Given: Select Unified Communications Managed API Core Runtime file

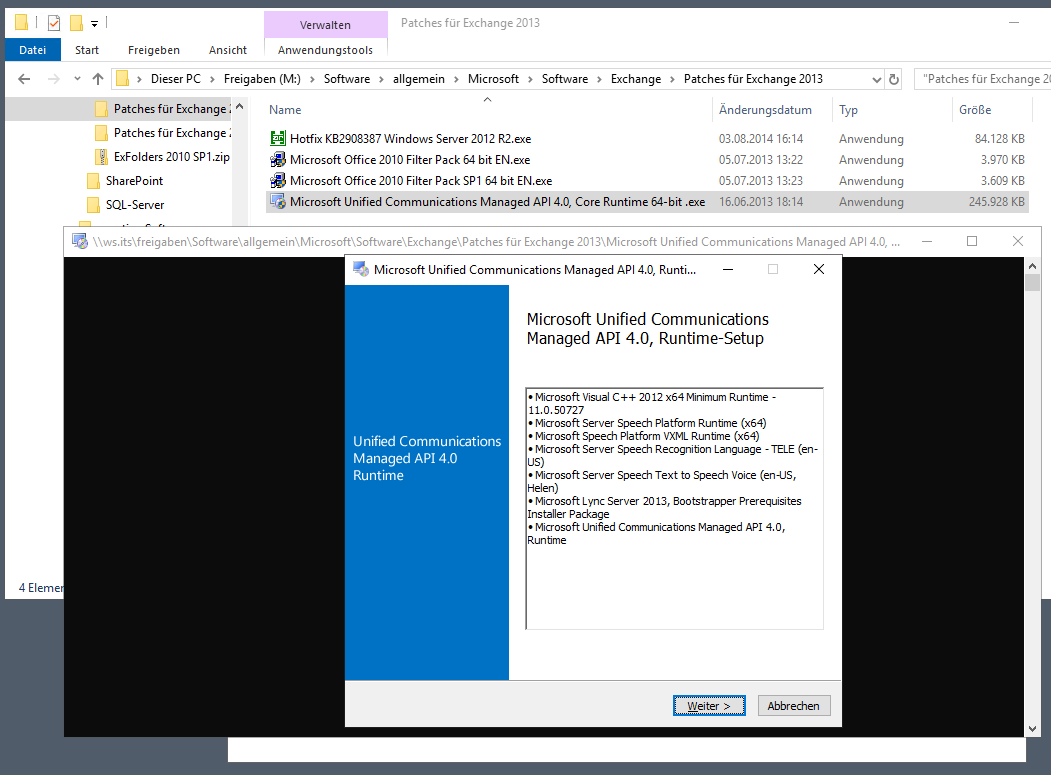Looking at the screenshot, I should click(x=497, y=202).
